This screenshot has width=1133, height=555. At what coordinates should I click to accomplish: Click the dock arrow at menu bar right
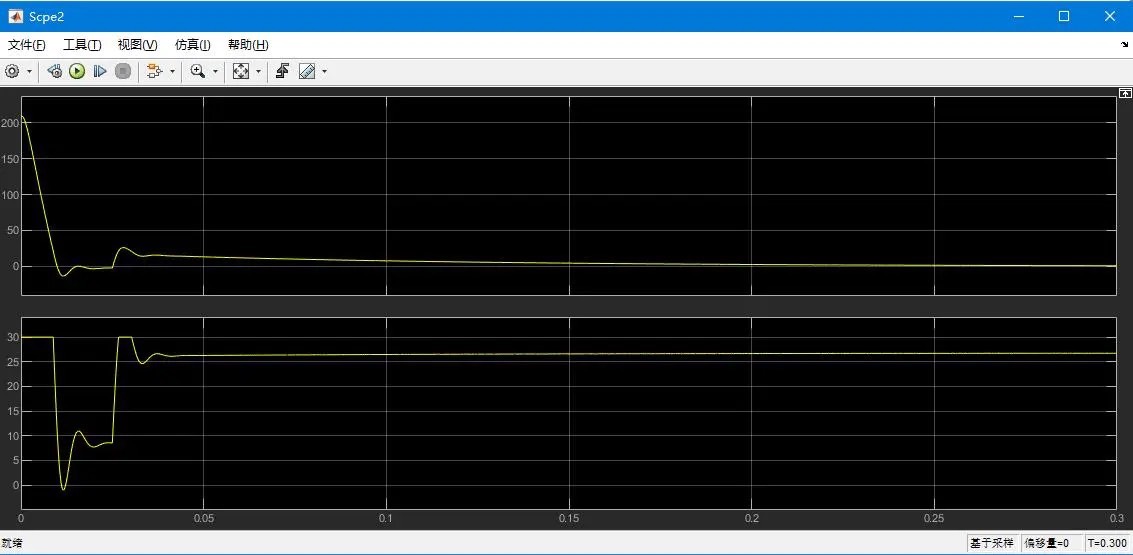click(x=1124, y=45)
